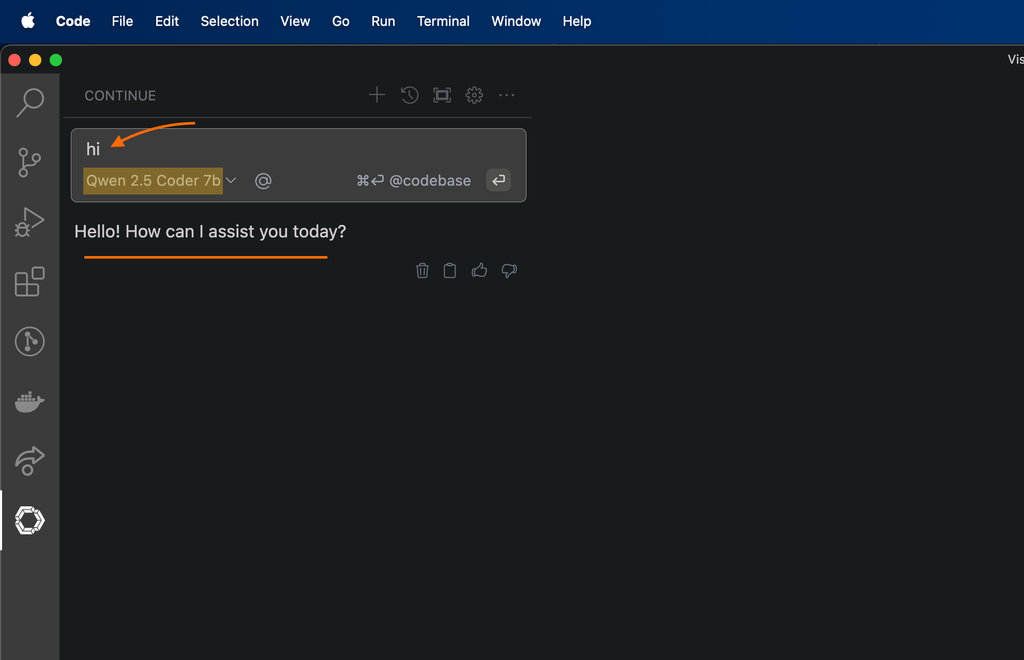Screen dimensions: 1024x660
Task: Submit the prompt with the enter button
Action: (498, 180)
